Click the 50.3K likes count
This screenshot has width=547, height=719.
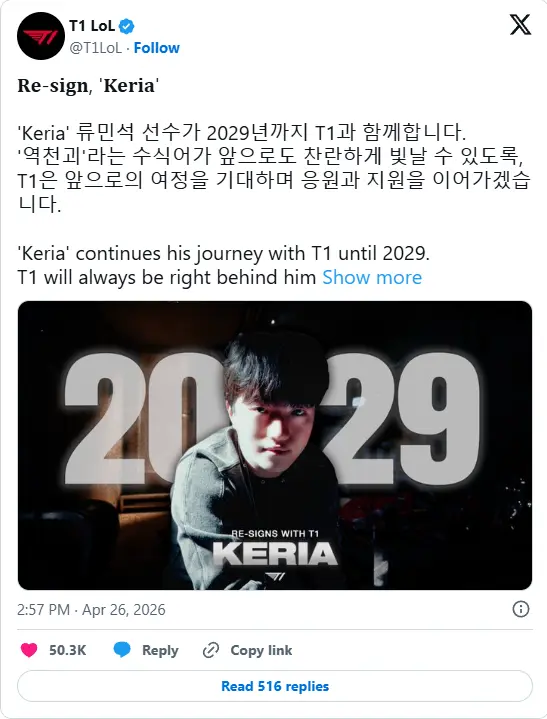point(67,650)
